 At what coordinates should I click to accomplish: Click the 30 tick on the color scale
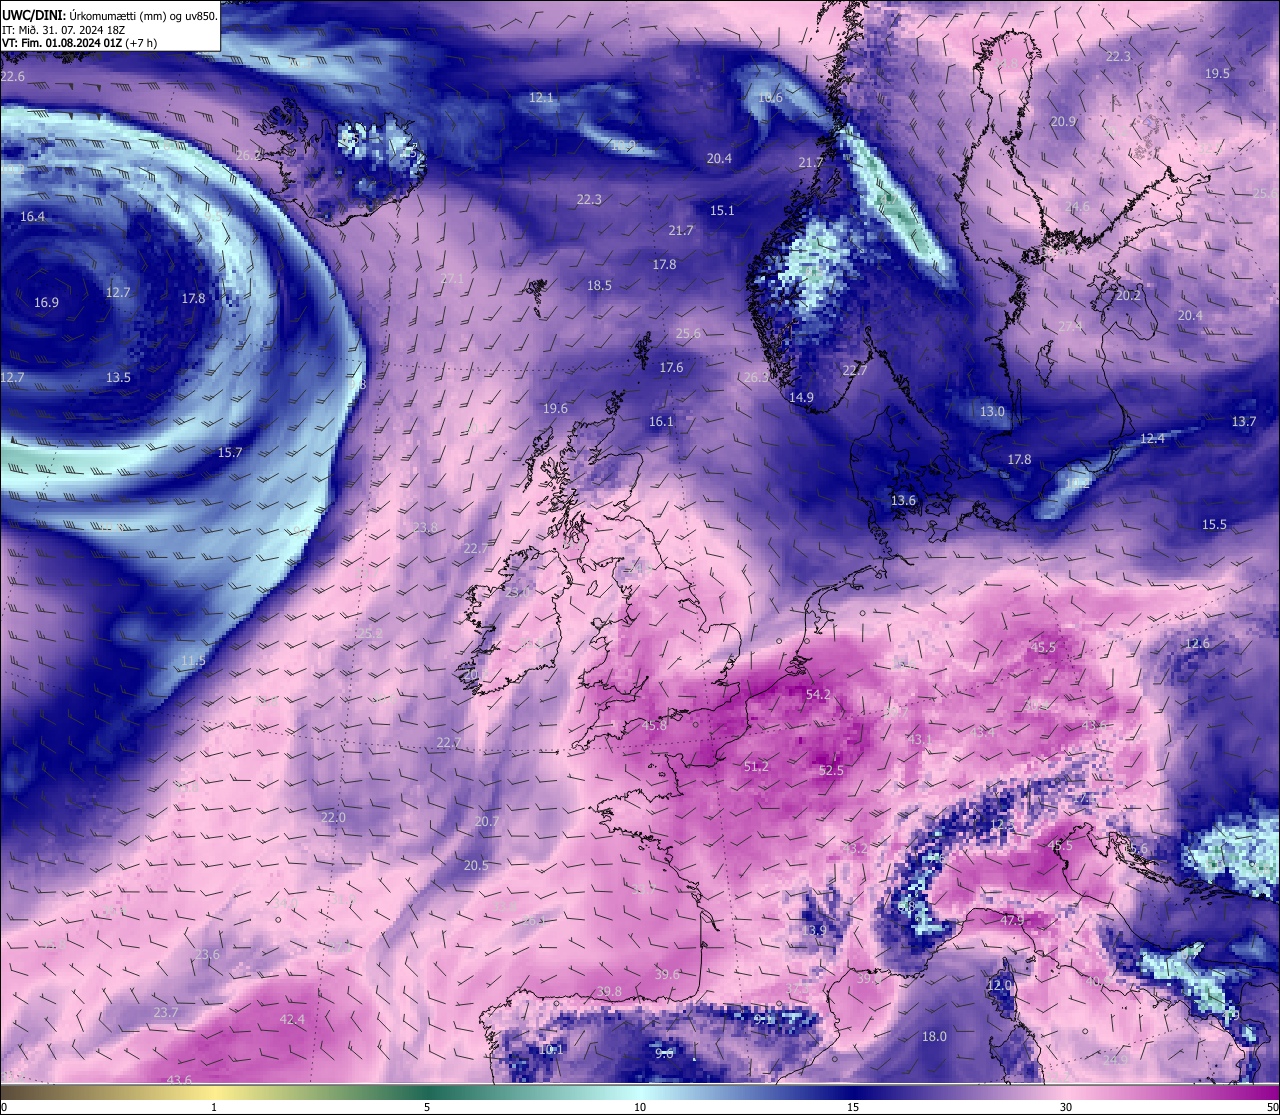tap(1066, 1107)
